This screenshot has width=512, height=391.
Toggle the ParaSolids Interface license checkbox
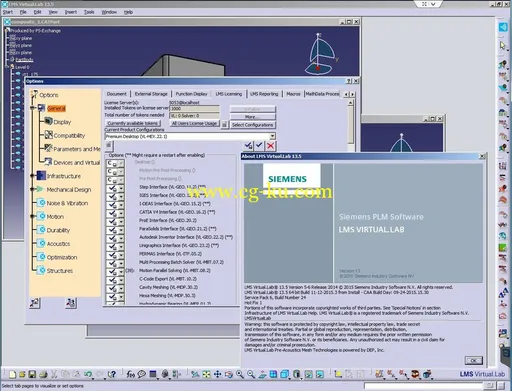click(112, 229)
